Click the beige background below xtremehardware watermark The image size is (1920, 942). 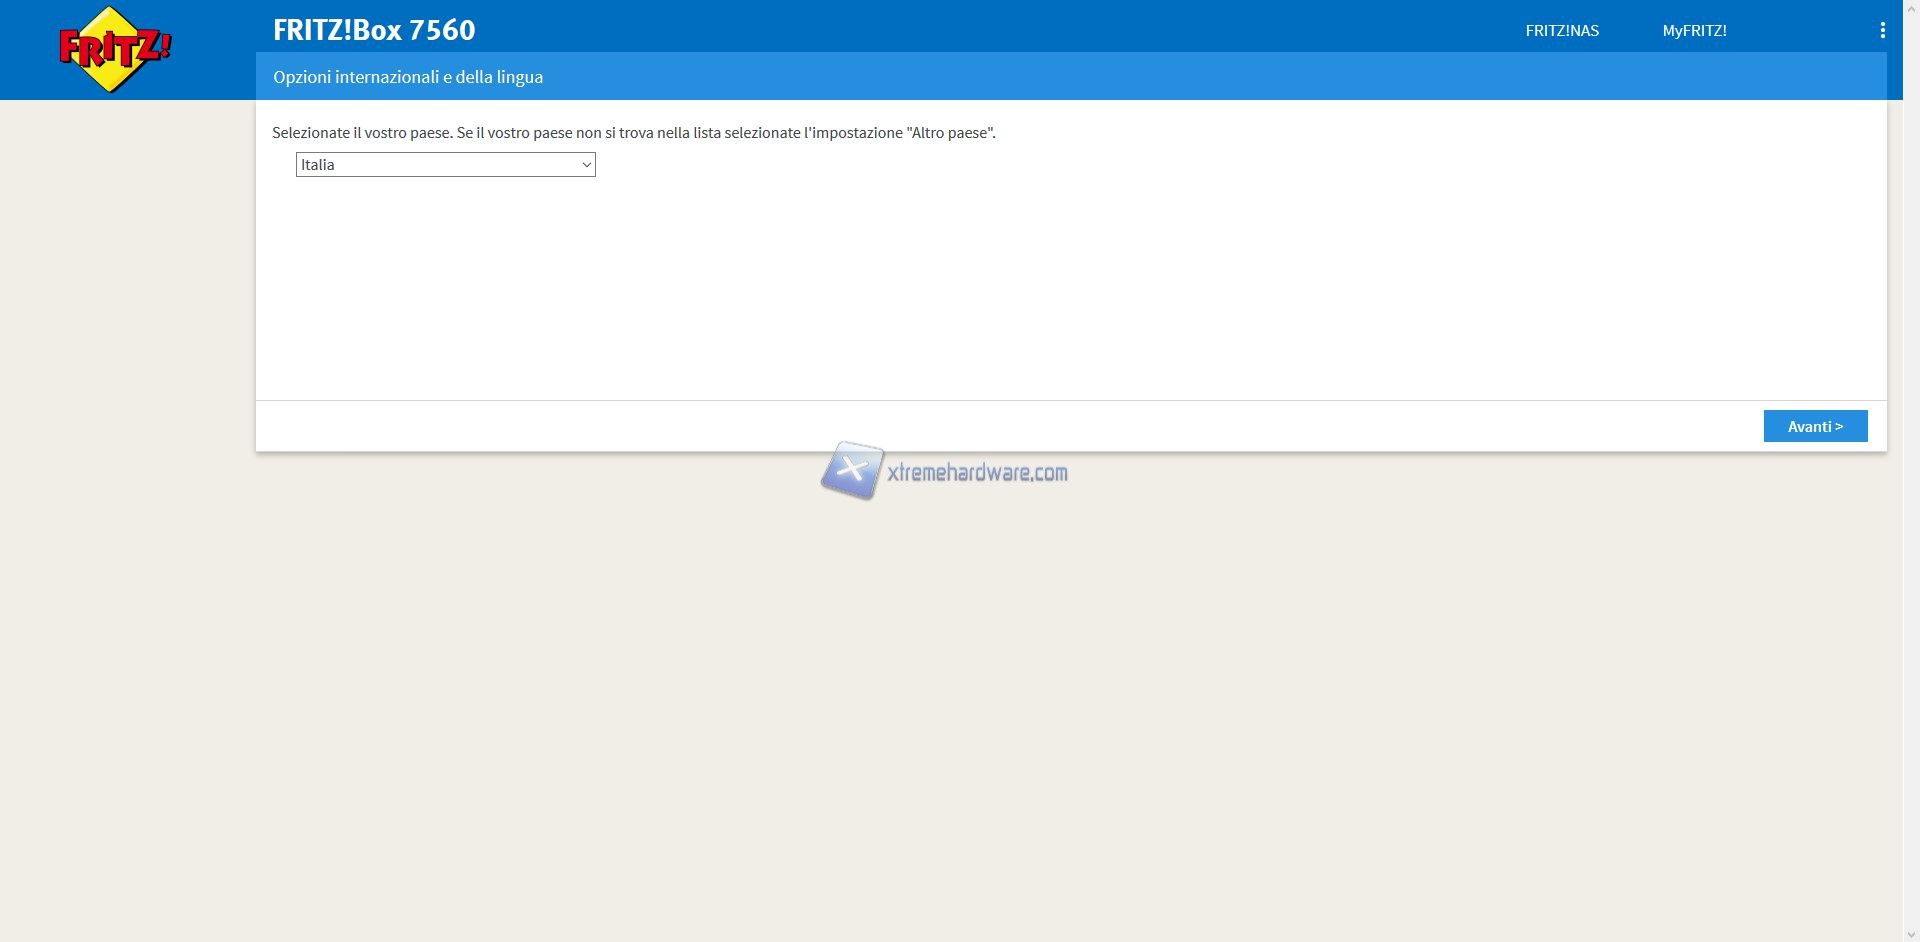point(950,700)
